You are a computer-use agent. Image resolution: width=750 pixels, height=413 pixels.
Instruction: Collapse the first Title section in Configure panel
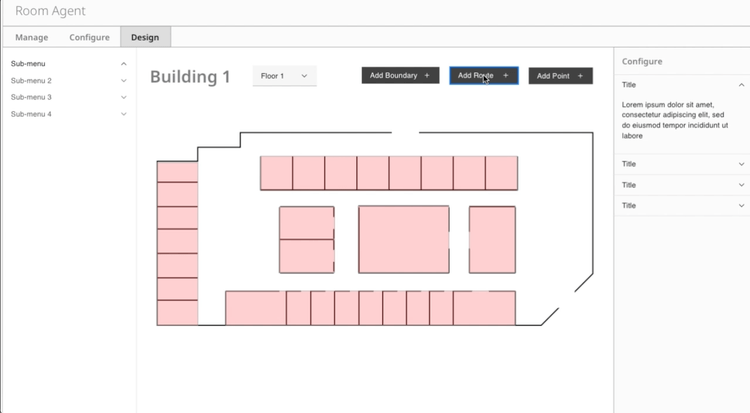tap(741, 86)
